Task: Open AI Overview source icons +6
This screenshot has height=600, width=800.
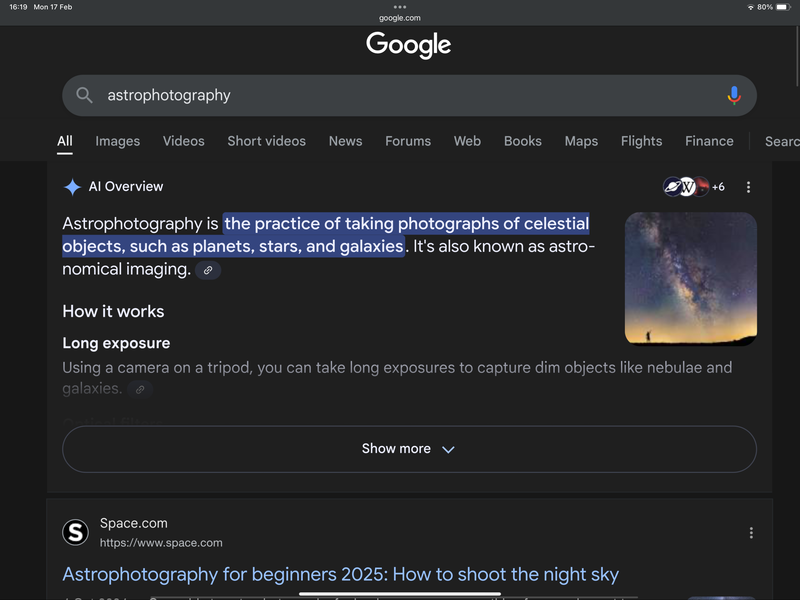Action: (x=693, y=187)
